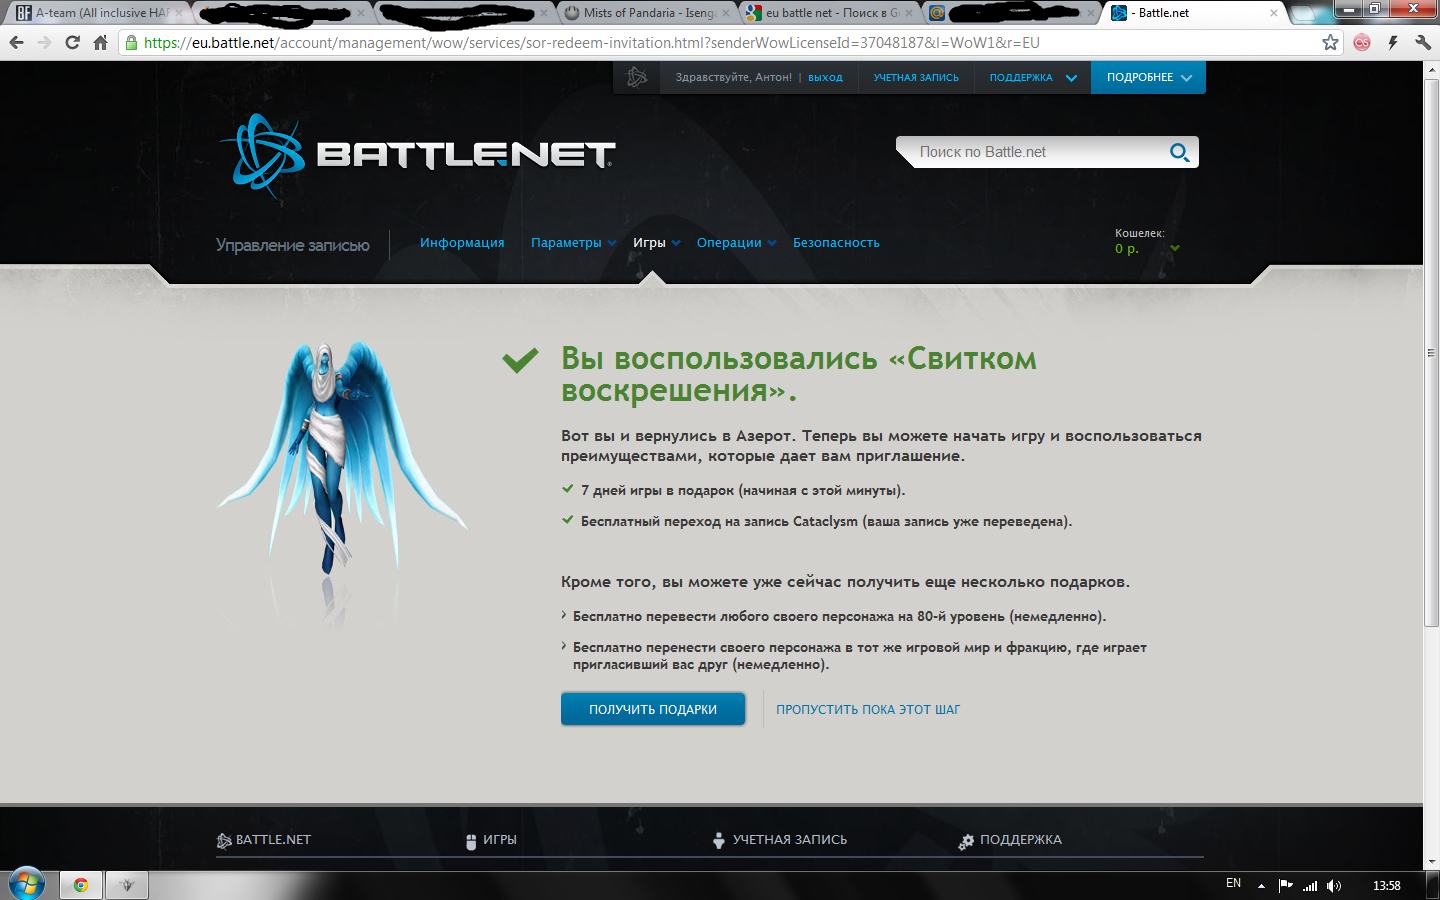Switch to the eu battle net search tab

[829, 13]
